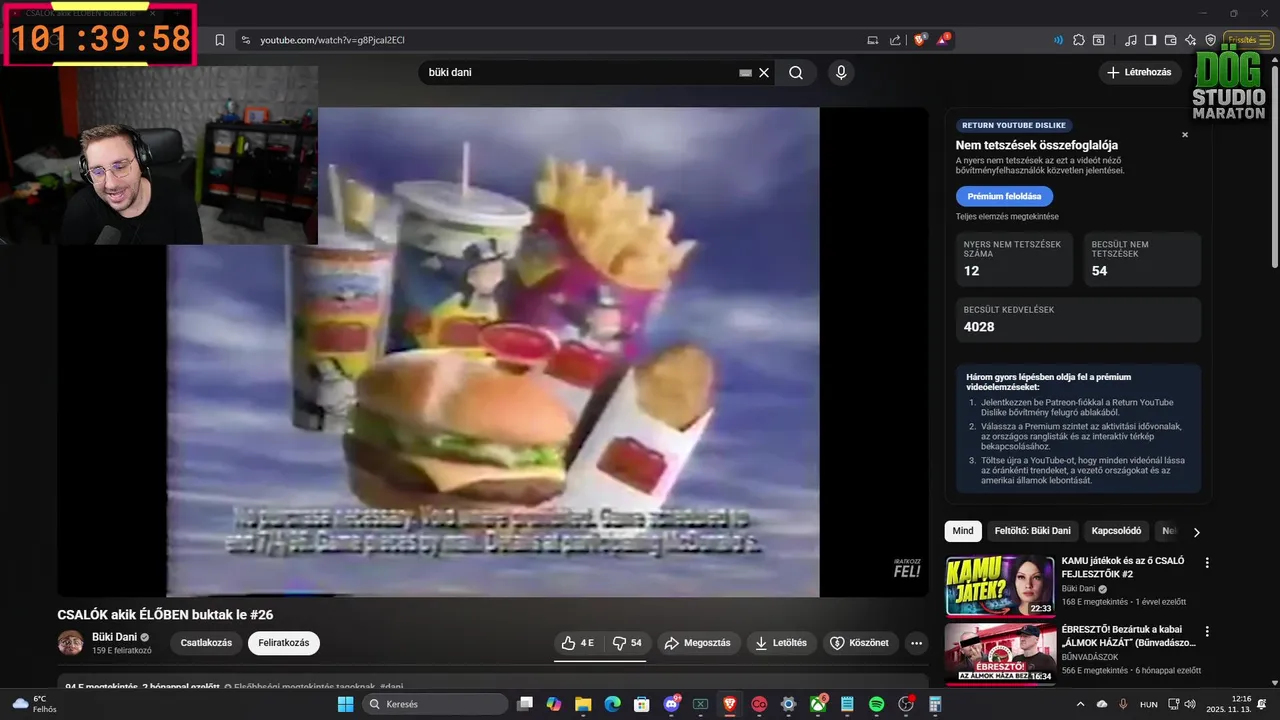Dislike the video with thumbs-down 54
This screenshot has width=1280, height=720.
click(x=627, y=643)
